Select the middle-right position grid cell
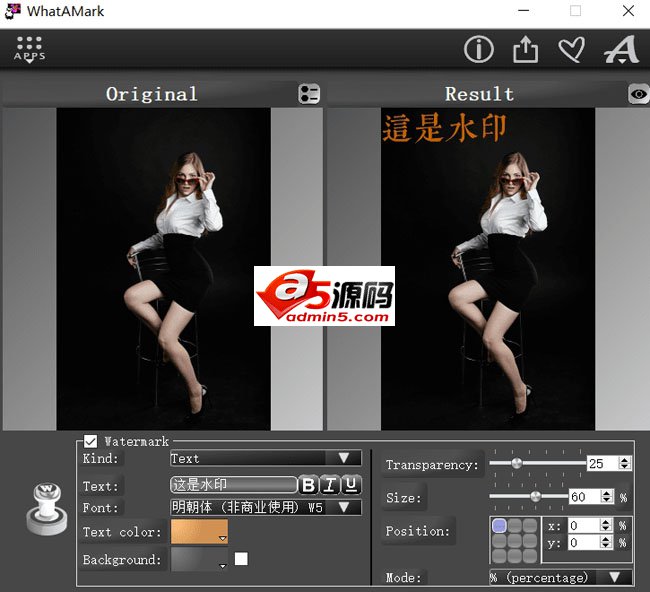The height and width of the screenshot is (592, 650). (x=530, y=541)
